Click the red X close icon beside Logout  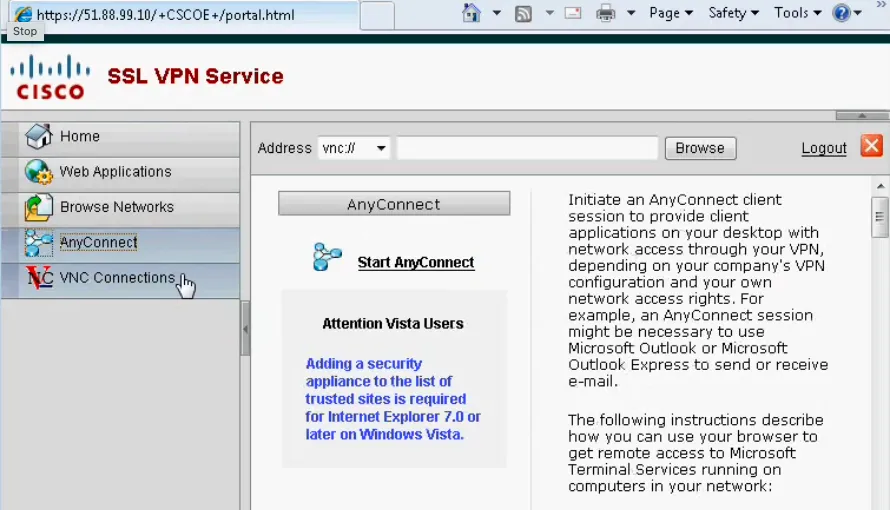(x=871, y=146)
